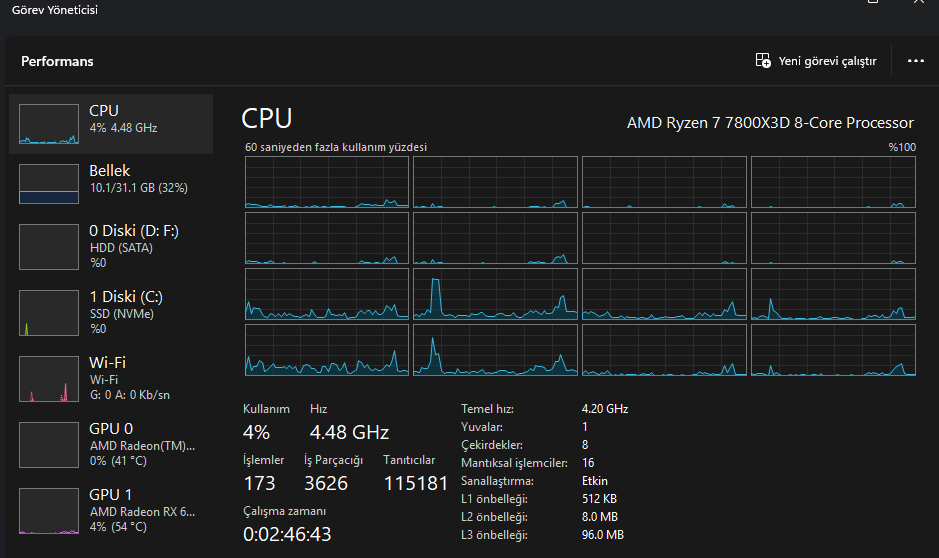Click the 1 Diski (C:) mini graph thumbnail

[48, 313]
